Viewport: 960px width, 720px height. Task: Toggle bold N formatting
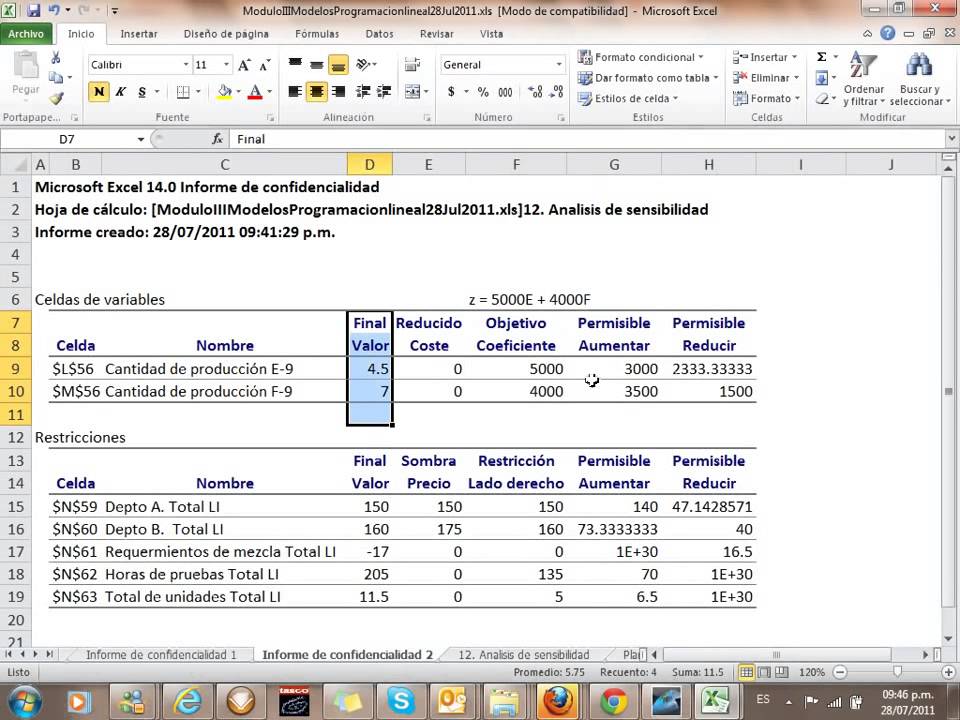[x=99, y=92]
